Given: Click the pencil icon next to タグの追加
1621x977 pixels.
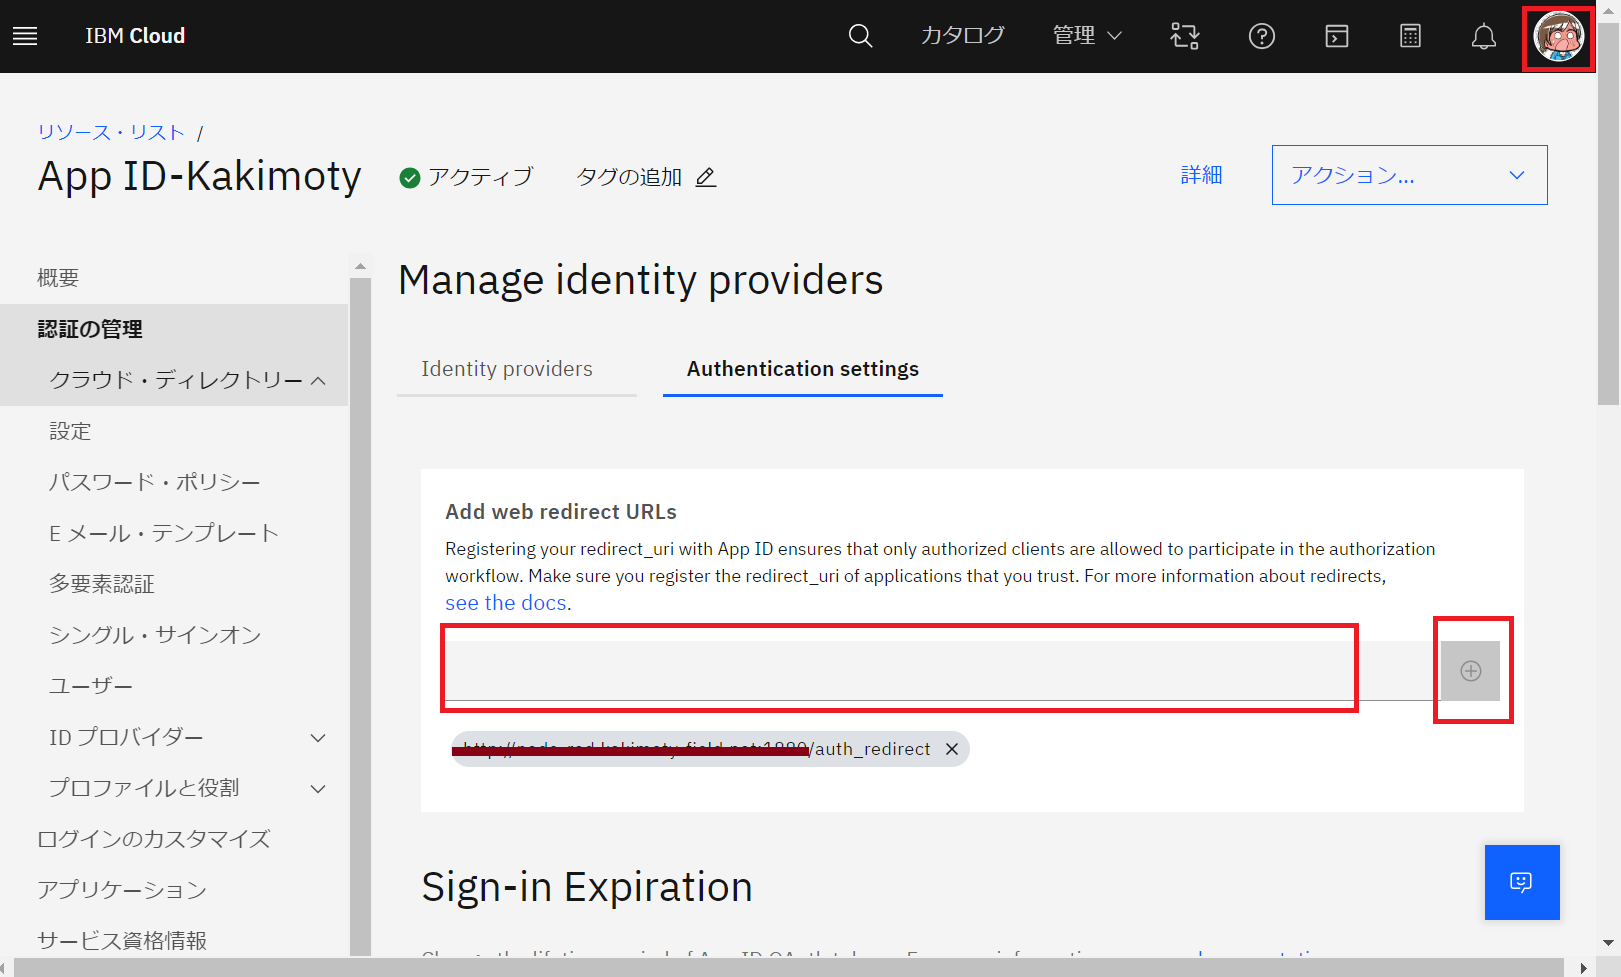Looking at the screenshot, I should point(706,177).
